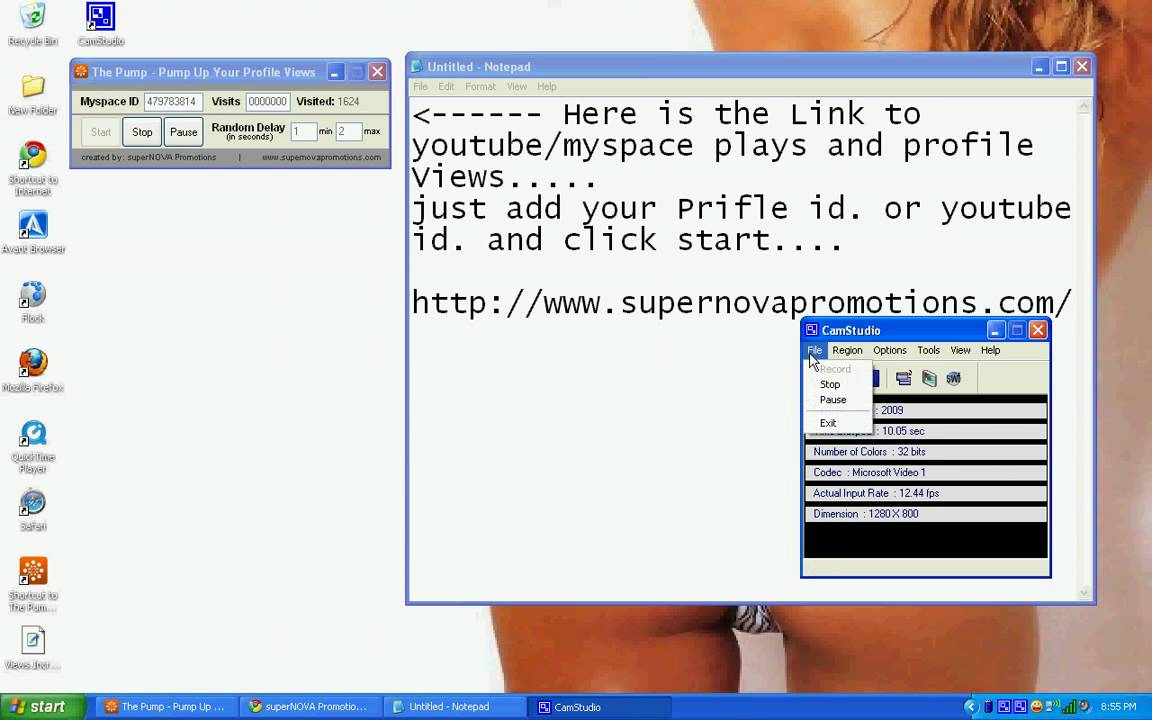The image size is (1152, 720).
Task: Click the Random Delay max field
Action: 349,132
